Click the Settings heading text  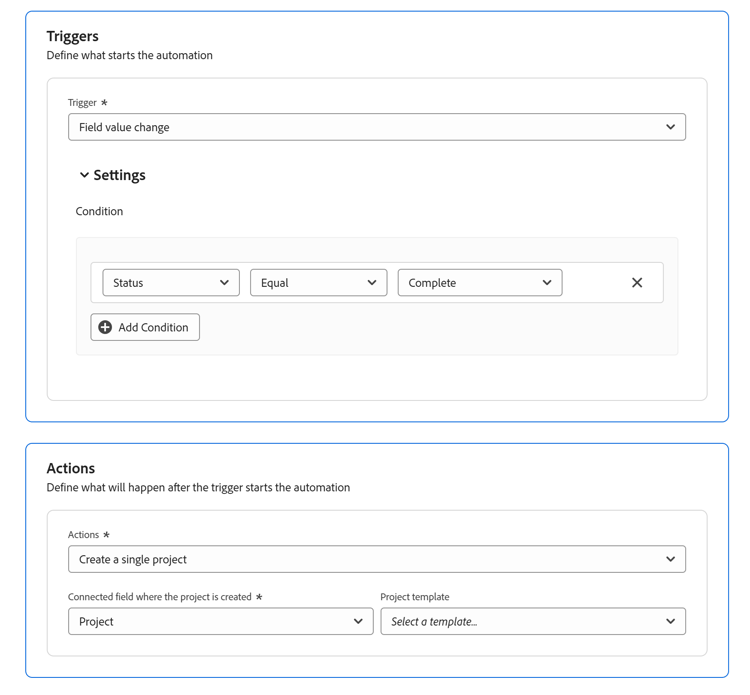[x=119, y=175]
